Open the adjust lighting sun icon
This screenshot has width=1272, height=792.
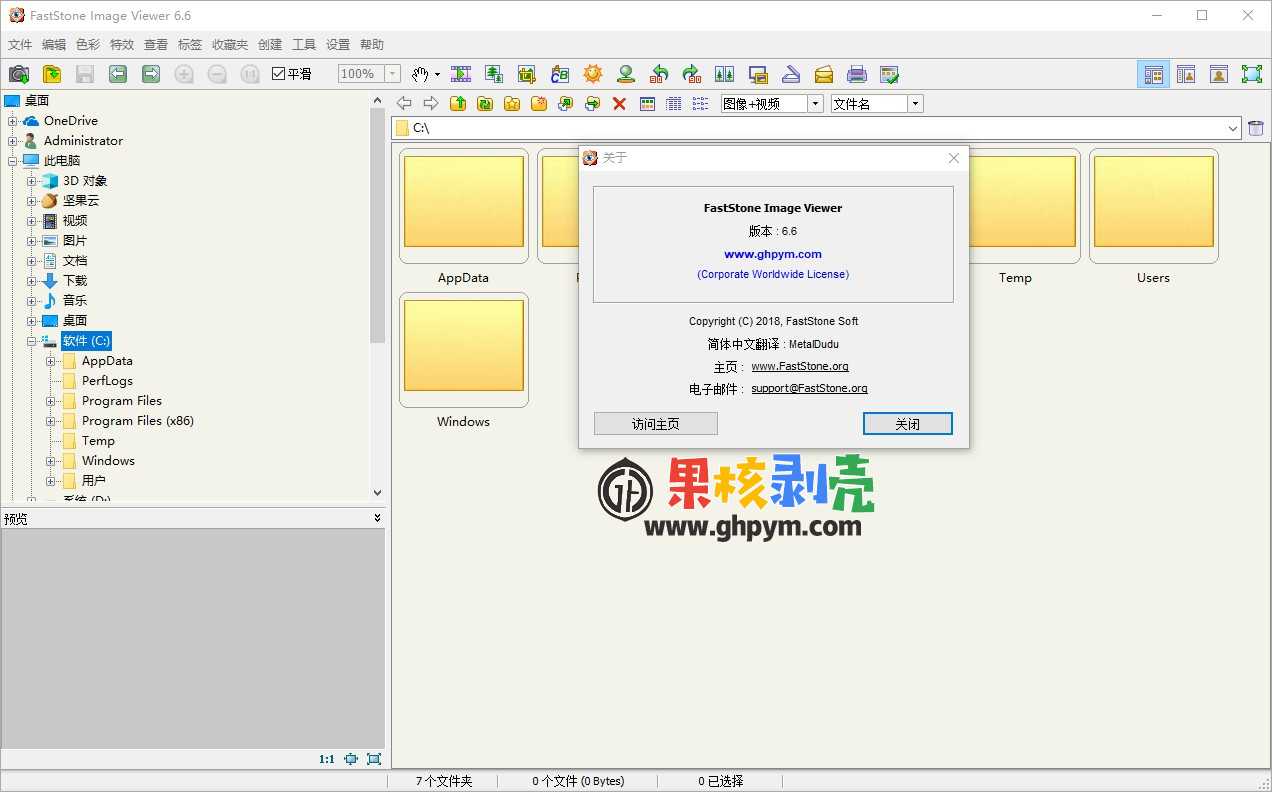[x=593, y=74]
